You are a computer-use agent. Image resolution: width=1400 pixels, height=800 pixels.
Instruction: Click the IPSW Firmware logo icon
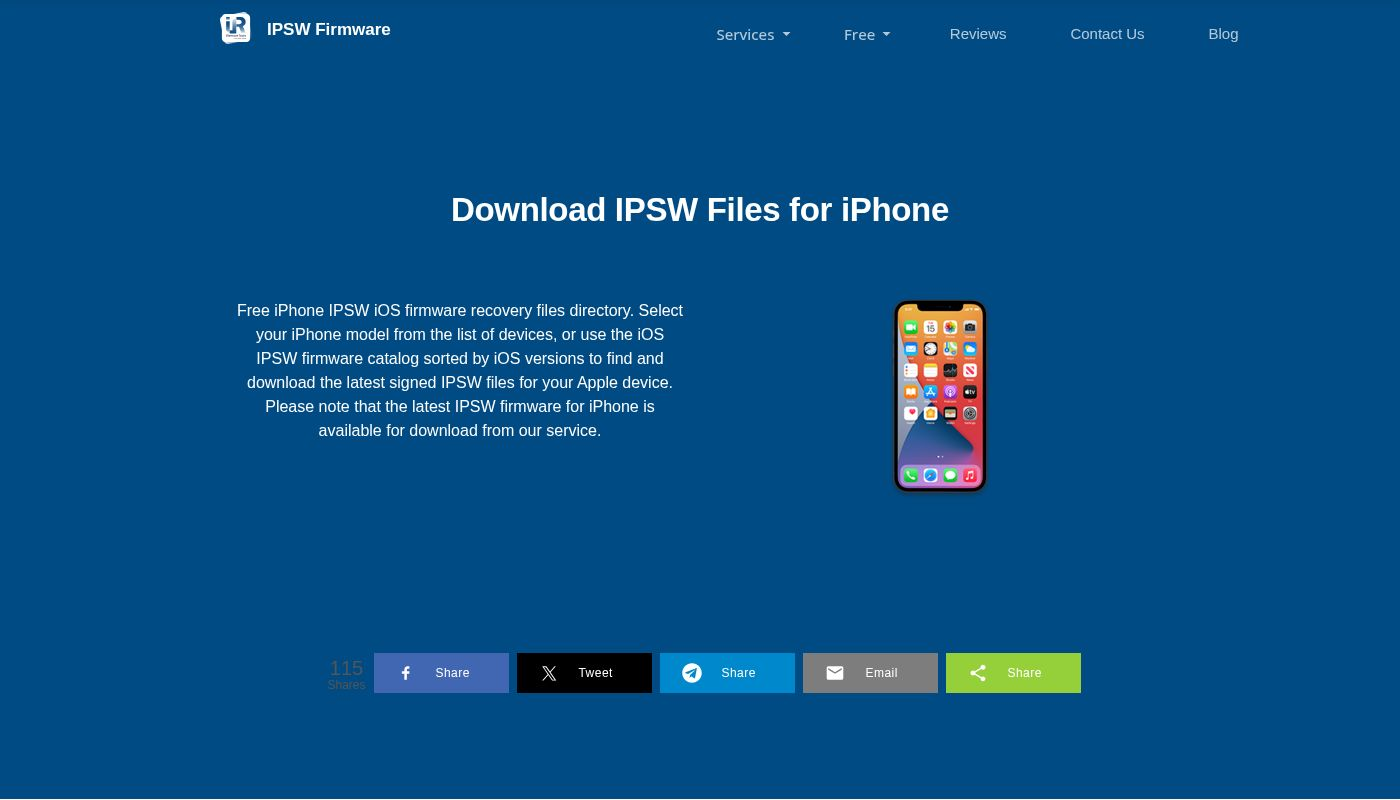235,29
